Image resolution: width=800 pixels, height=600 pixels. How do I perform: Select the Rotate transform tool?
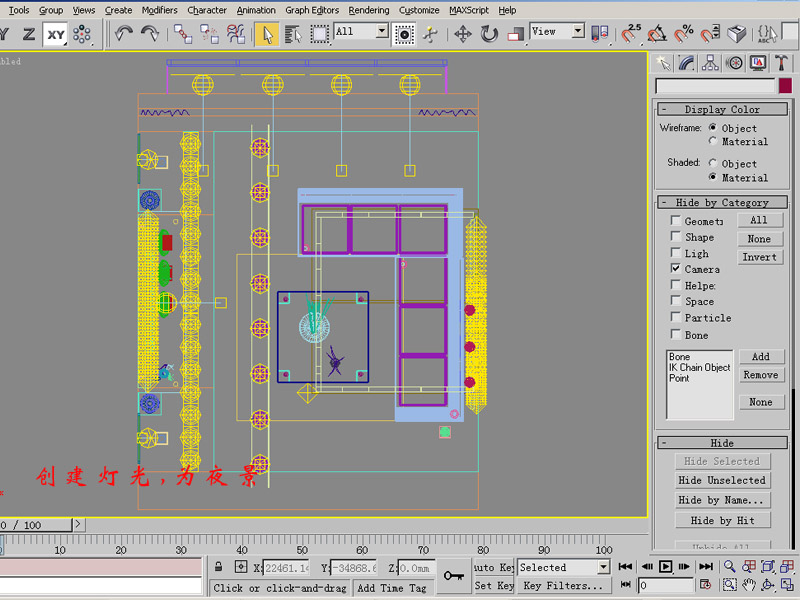pos(489,34)
